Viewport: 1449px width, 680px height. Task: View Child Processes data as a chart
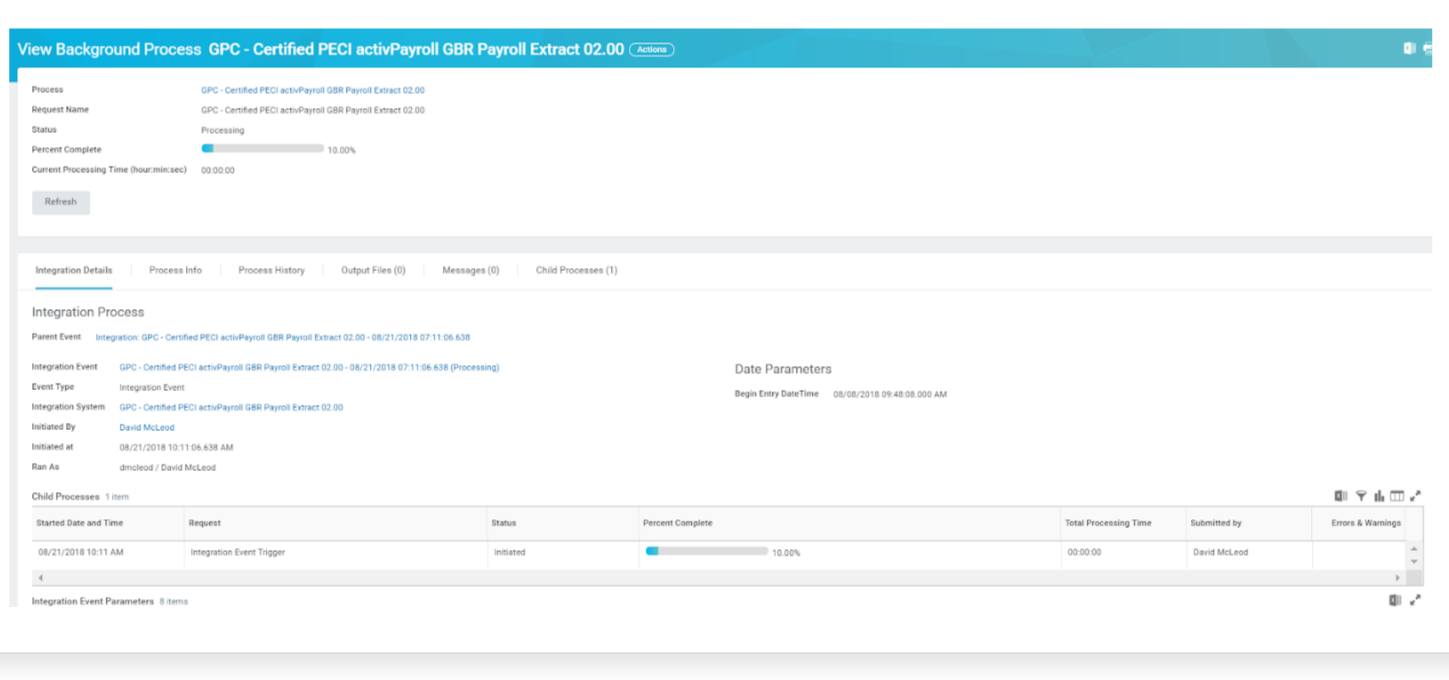(1380, 495)
